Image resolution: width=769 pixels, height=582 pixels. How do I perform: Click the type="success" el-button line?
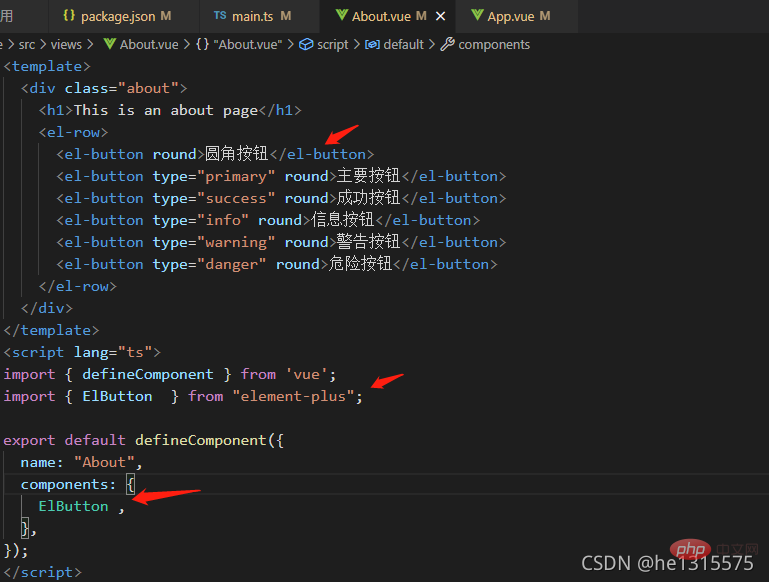[x=281, y=198]
